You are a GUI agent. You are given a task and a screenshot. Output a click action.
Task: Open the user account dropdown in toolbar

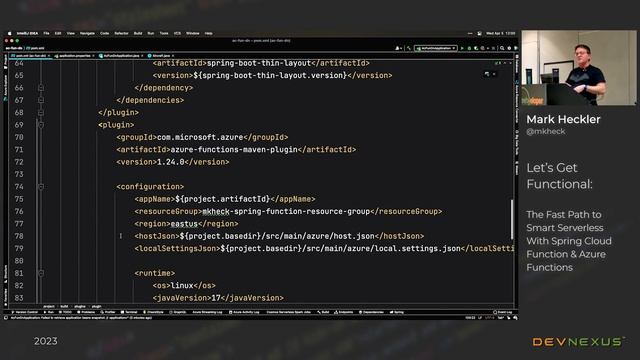[398, 48]
